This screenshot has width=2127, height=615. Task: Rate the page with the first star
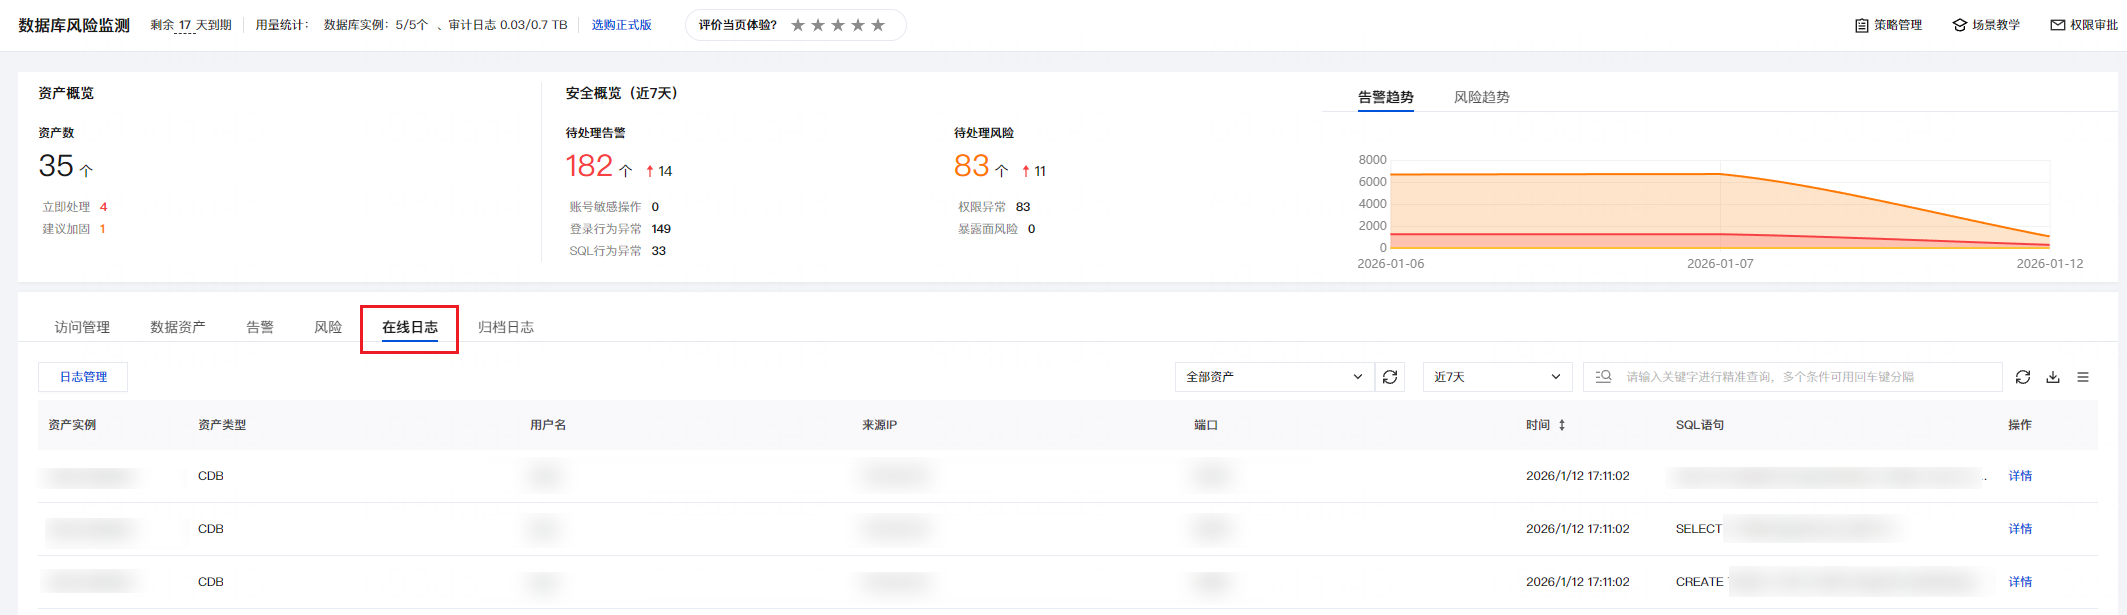pos(798,25)
